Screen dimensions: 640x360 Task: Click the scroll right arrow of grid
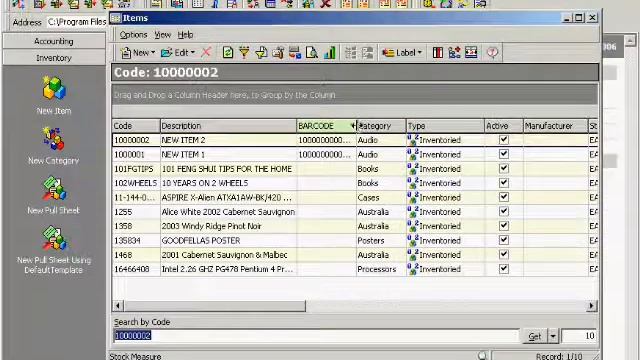(x=591, y=306)
